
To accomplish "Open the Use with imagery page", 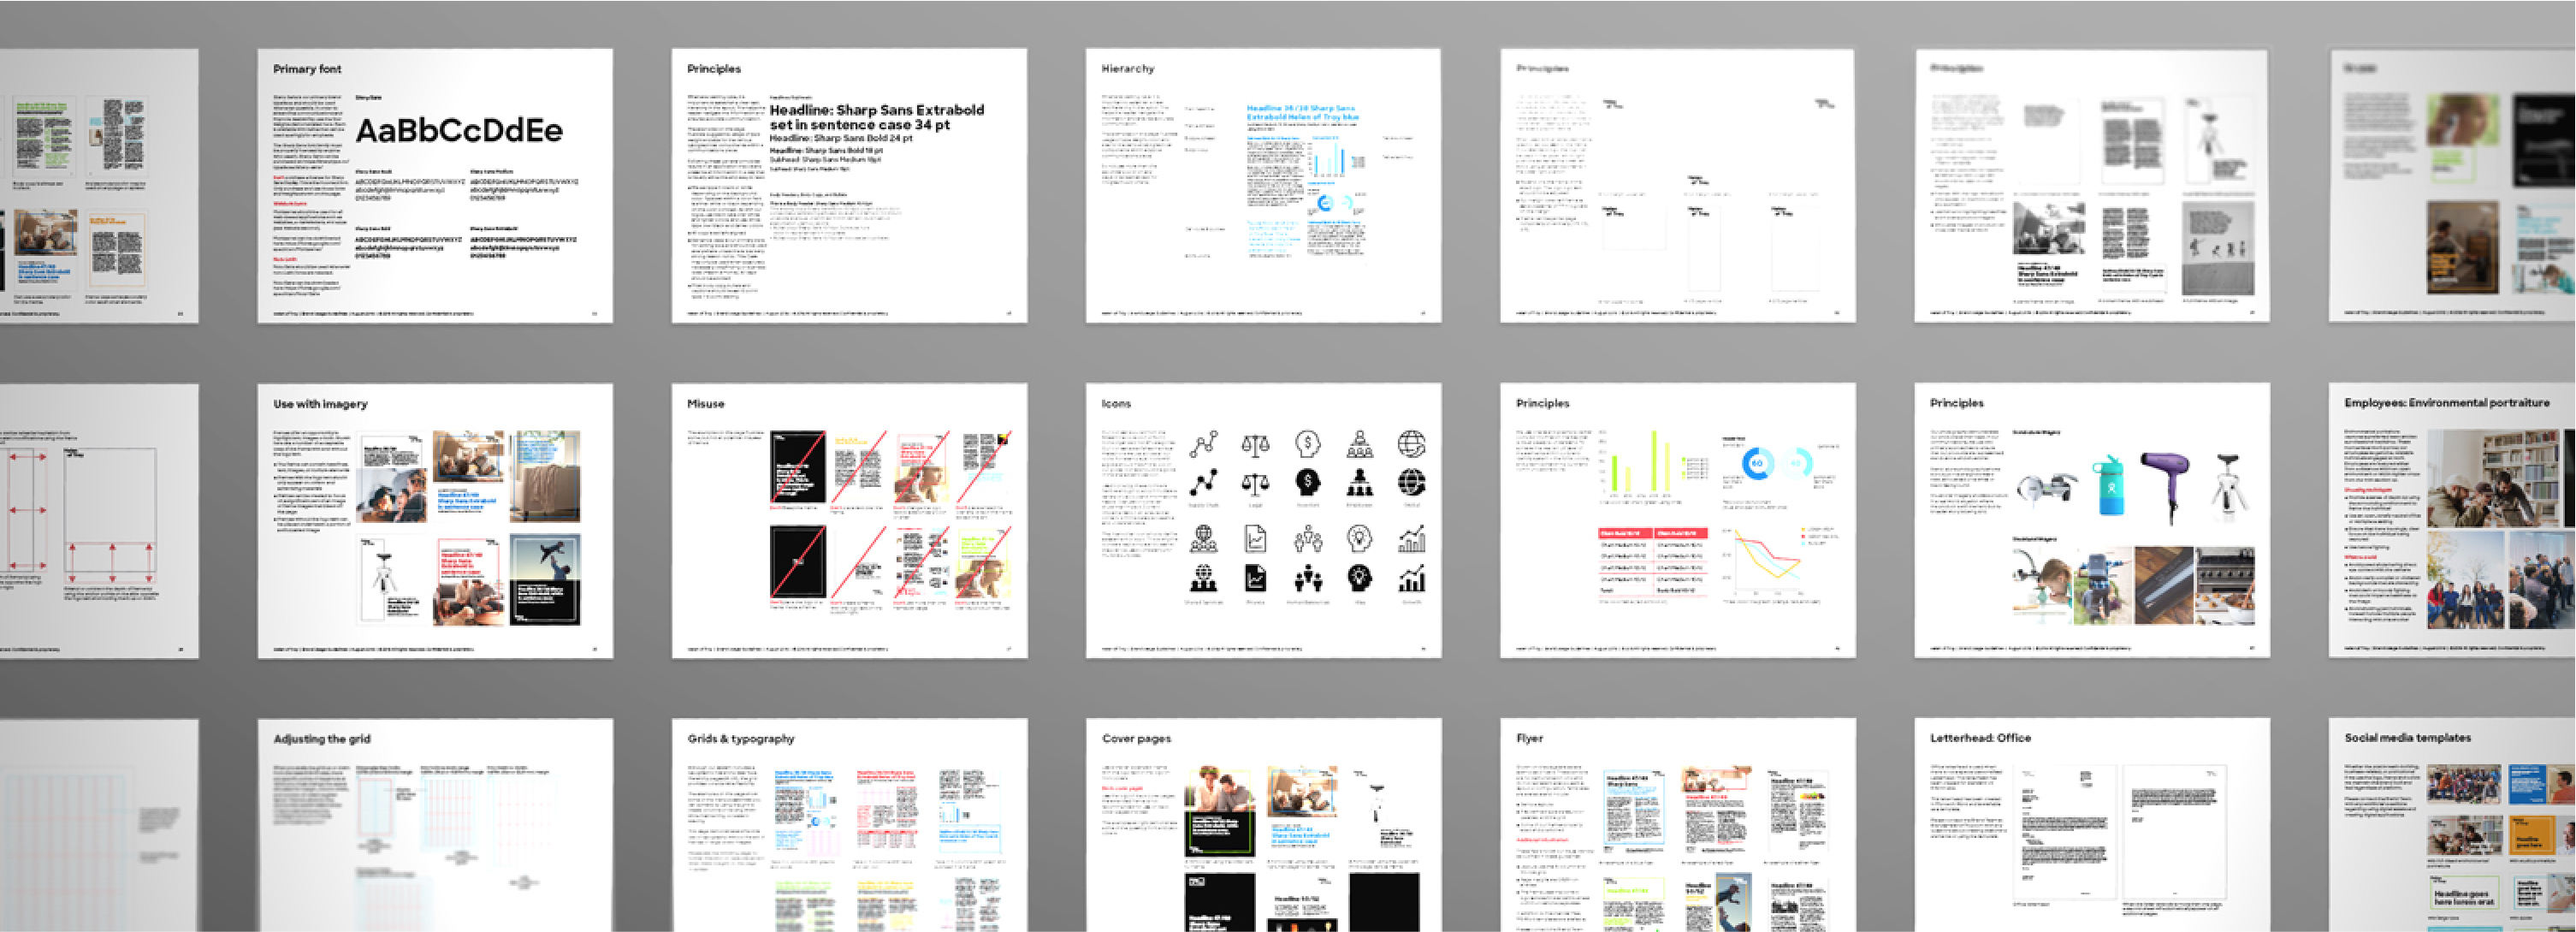I will coord(435,521).
